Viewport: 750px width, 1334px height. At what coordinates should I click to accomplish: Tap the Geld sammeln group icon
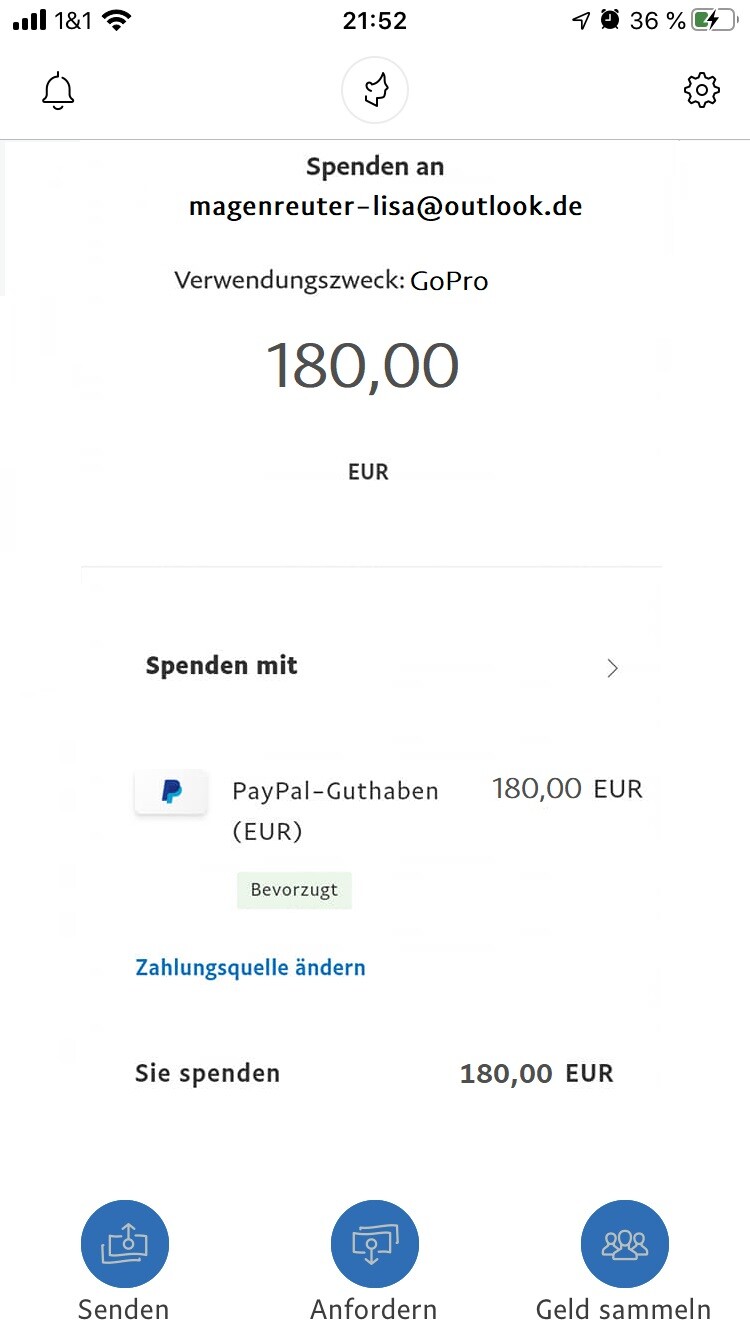click(x=625, y=1244)
